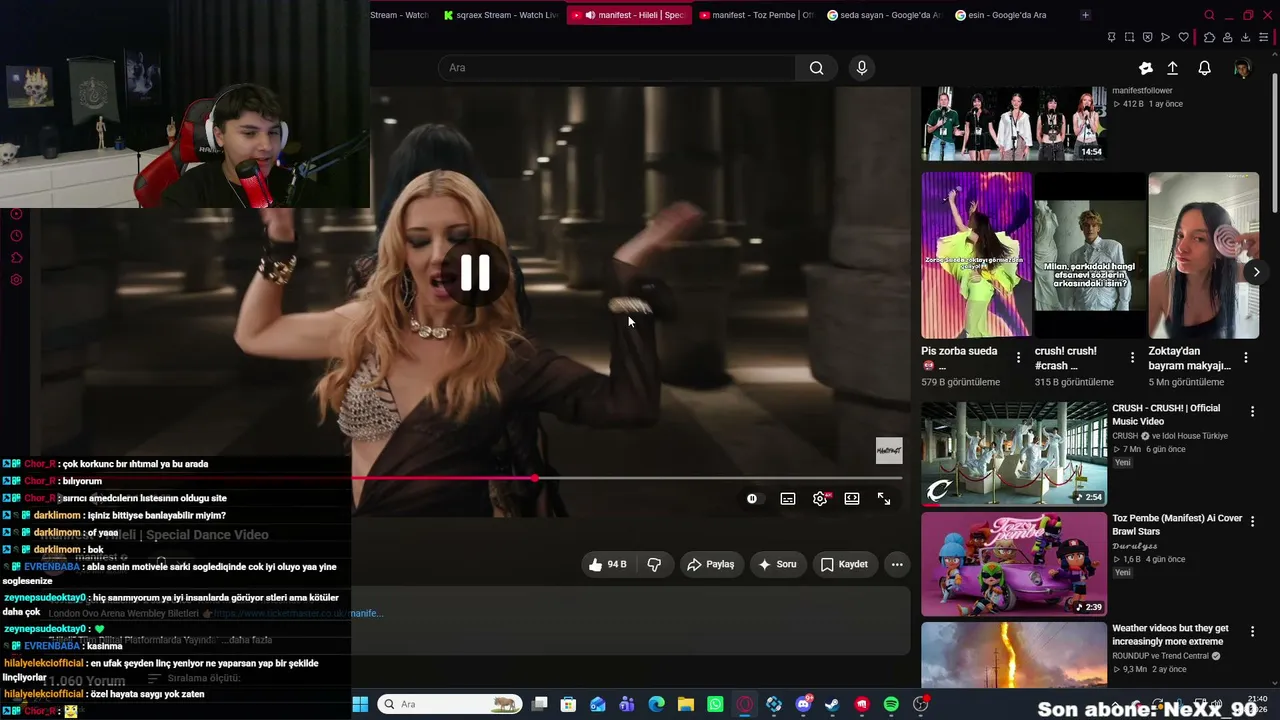Open the browser easy setup menu icon
This screenshot has height=720, width=1280.
[1264, 37]
